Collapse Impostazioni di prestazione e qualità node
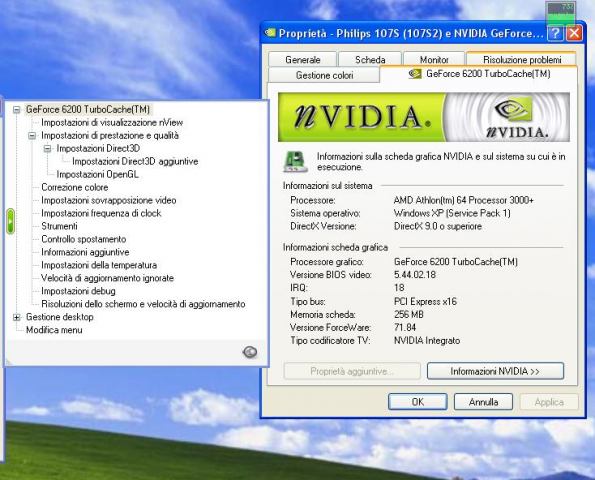 coord(32,135)
